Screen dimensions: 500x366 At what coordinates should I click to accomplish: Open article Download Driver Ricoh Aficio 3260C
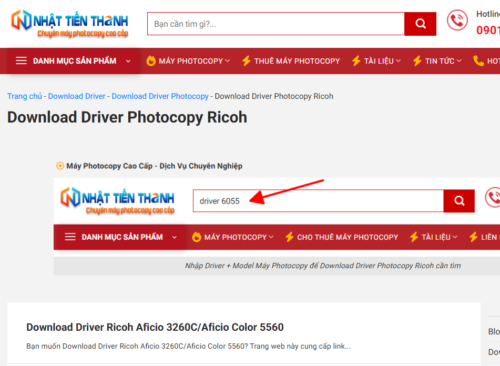[x=155, y=327]
